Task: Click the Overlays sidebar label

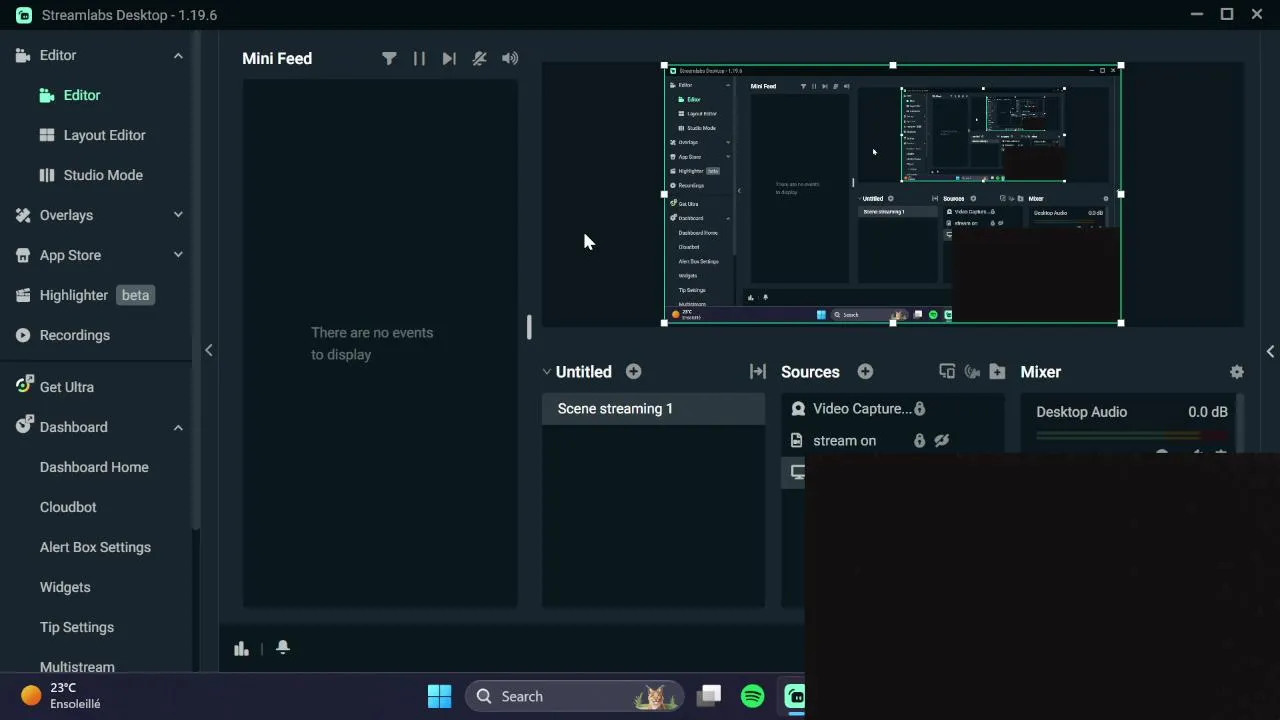Action: pos(66,215)
